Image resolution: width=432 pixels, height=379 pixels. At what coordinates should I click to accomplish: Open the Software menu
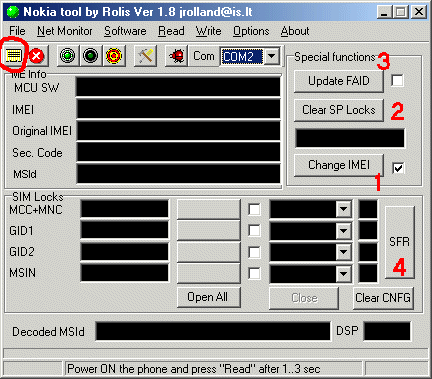(x=125, y=31)
